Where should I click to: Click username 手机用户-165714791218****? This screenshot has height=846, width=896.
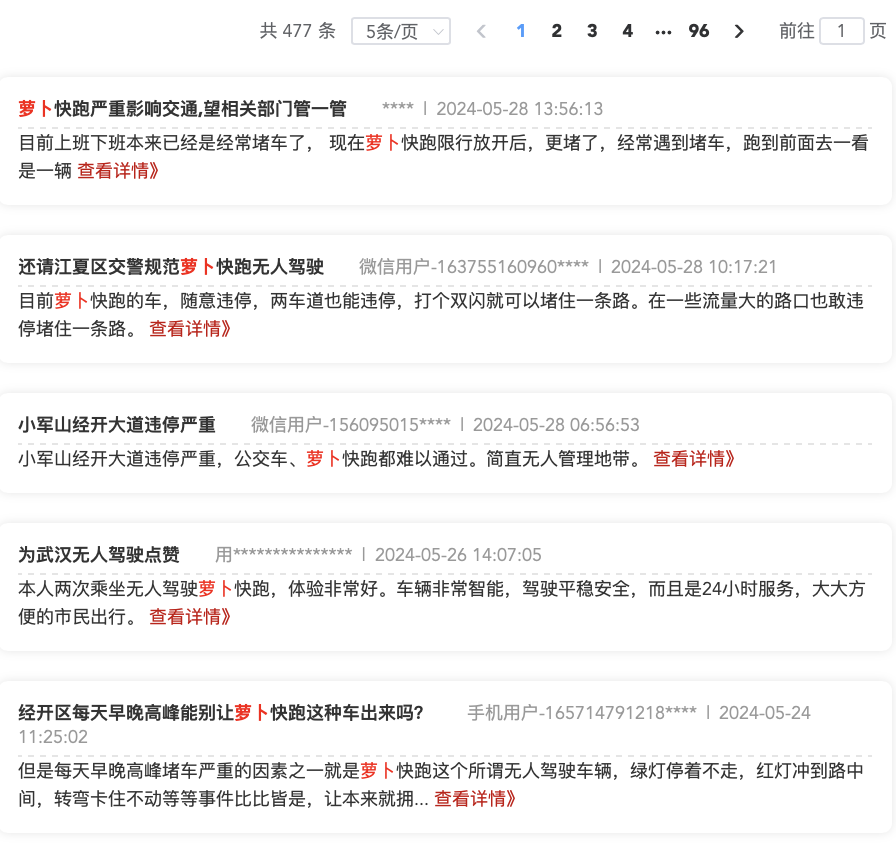click(582, 713)
